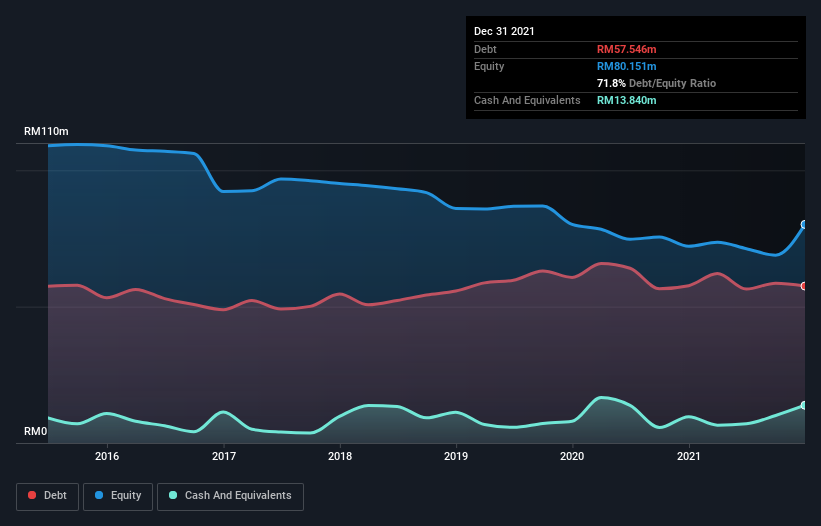Toggle Cash And Equivalents legend button
The height and width of the screenshot is (526, 821).
(230, 496)
